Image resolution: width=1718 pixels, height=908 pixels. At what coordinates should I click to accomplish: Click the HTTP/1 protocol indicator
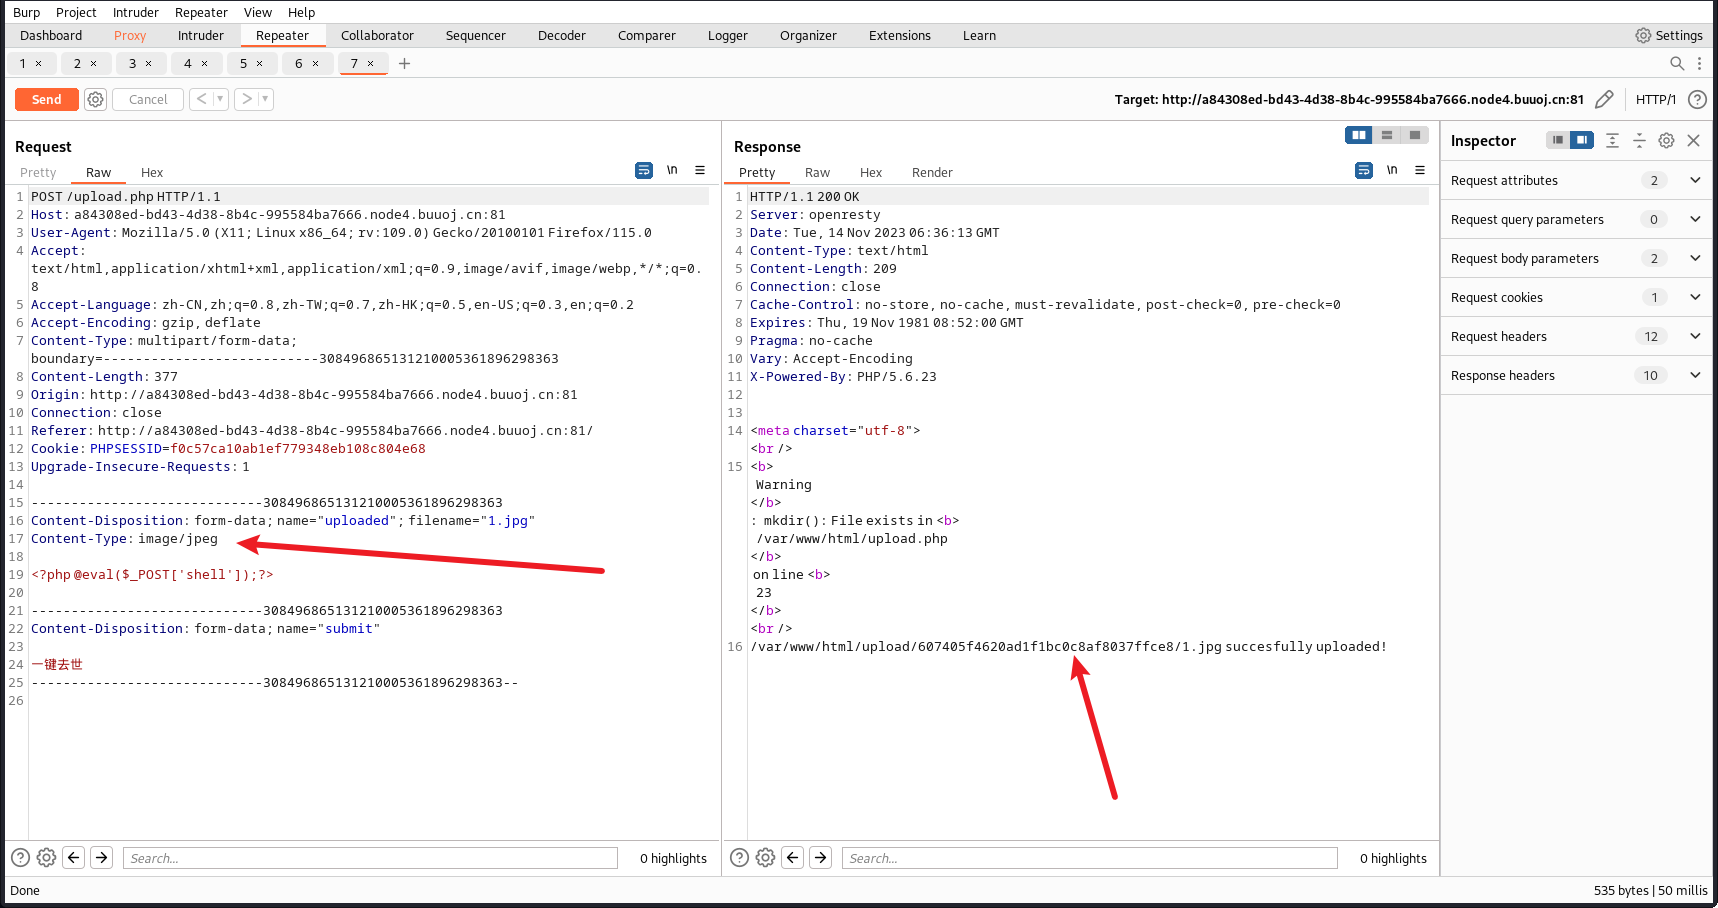pos(1656,99)
